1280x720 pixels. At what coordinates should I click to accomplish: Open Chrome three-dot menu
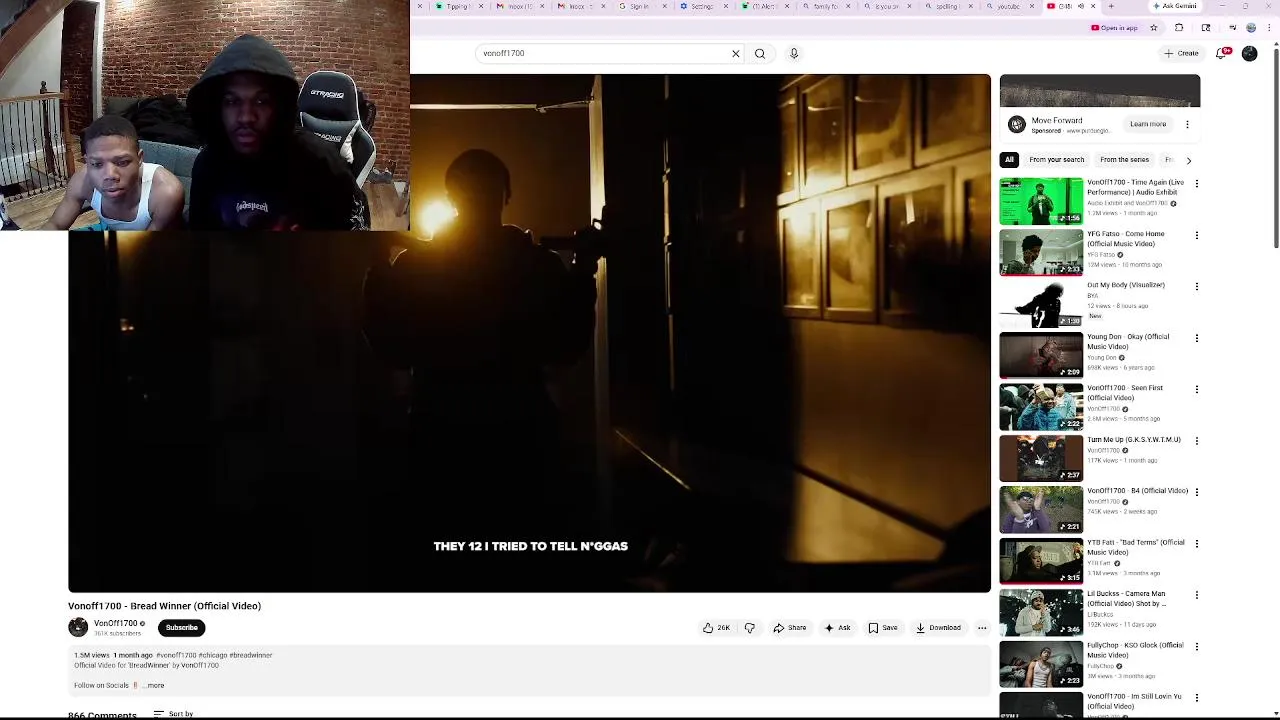(x=1269, y=28)
